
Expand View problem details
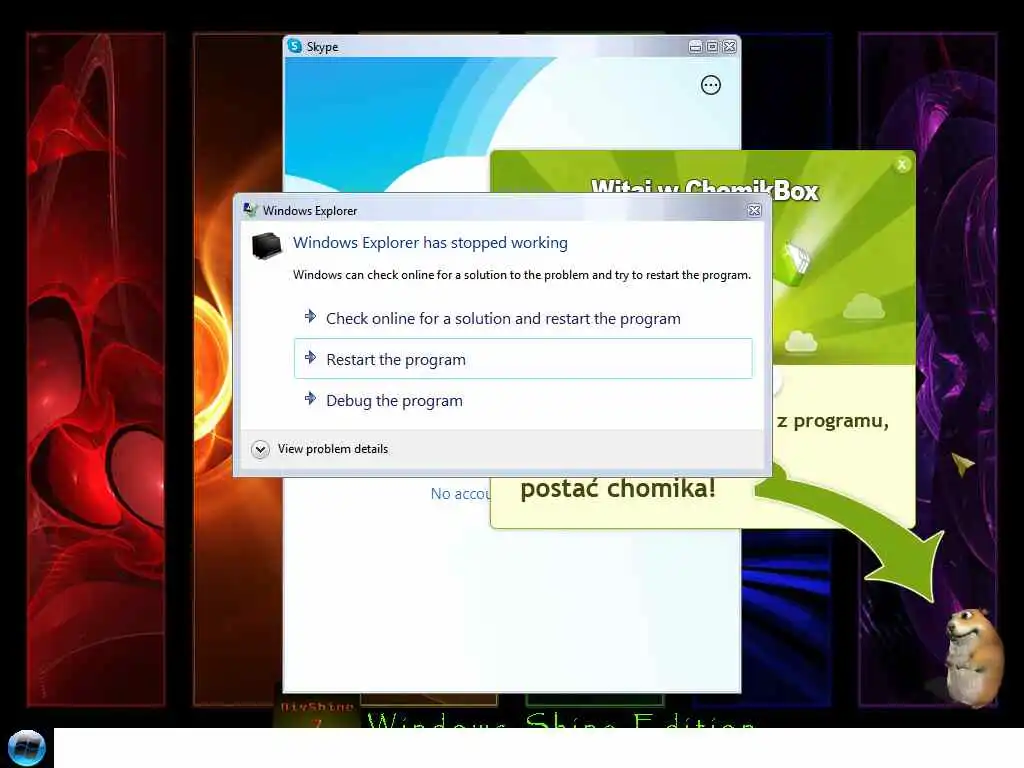point(260,449)
